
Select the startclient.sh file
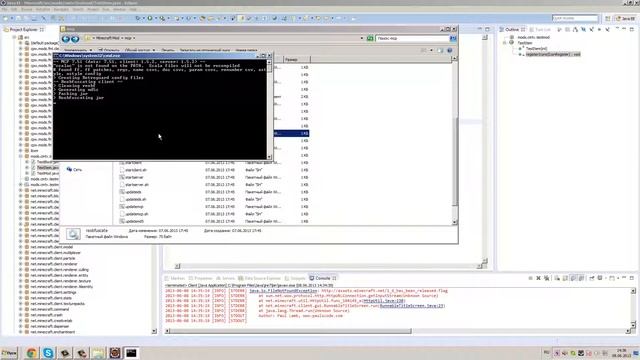click(x=136, y=170)
